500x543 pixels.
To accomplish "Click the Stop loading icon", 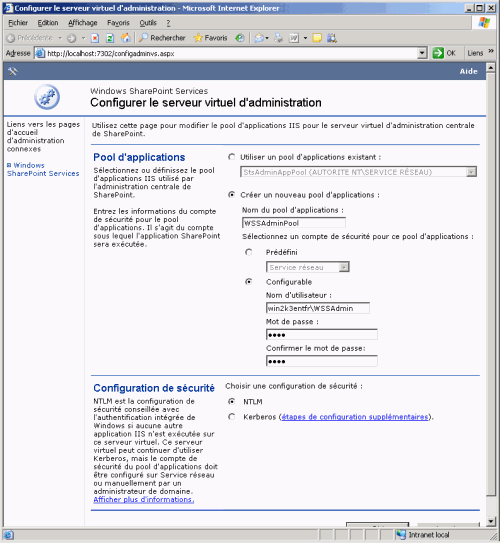I will [95, 38].
